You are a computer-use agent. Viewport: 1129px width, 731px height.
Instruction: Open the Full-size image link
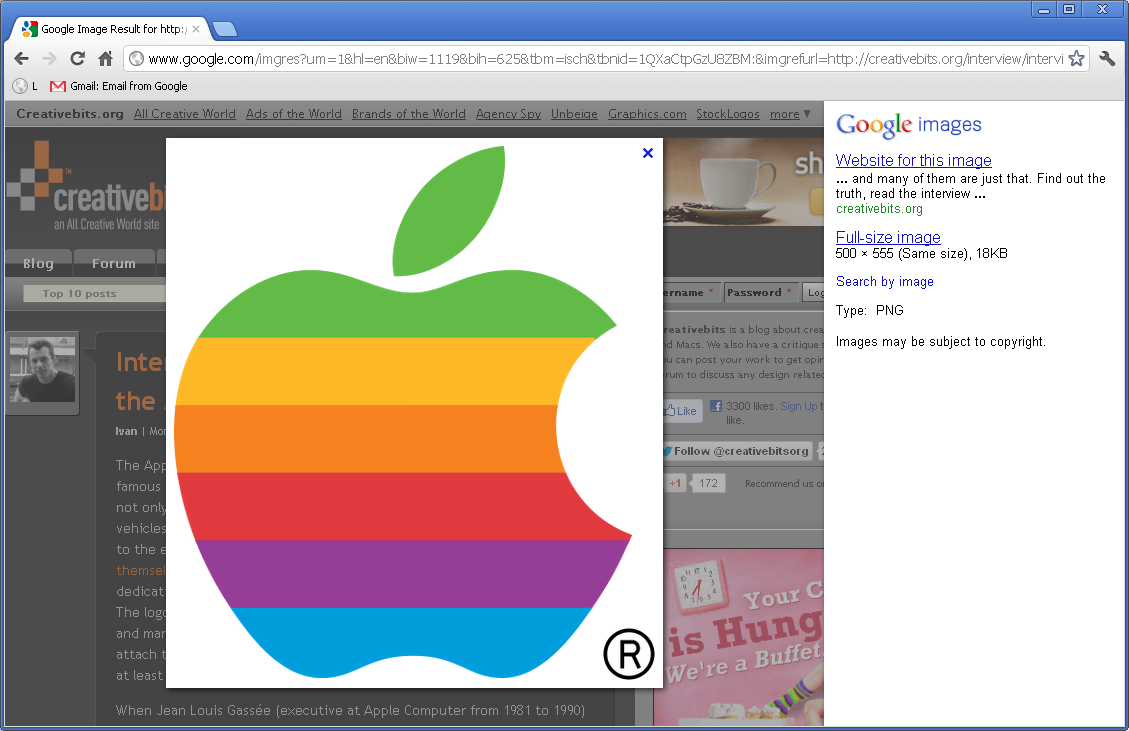[x=888, y=237]
